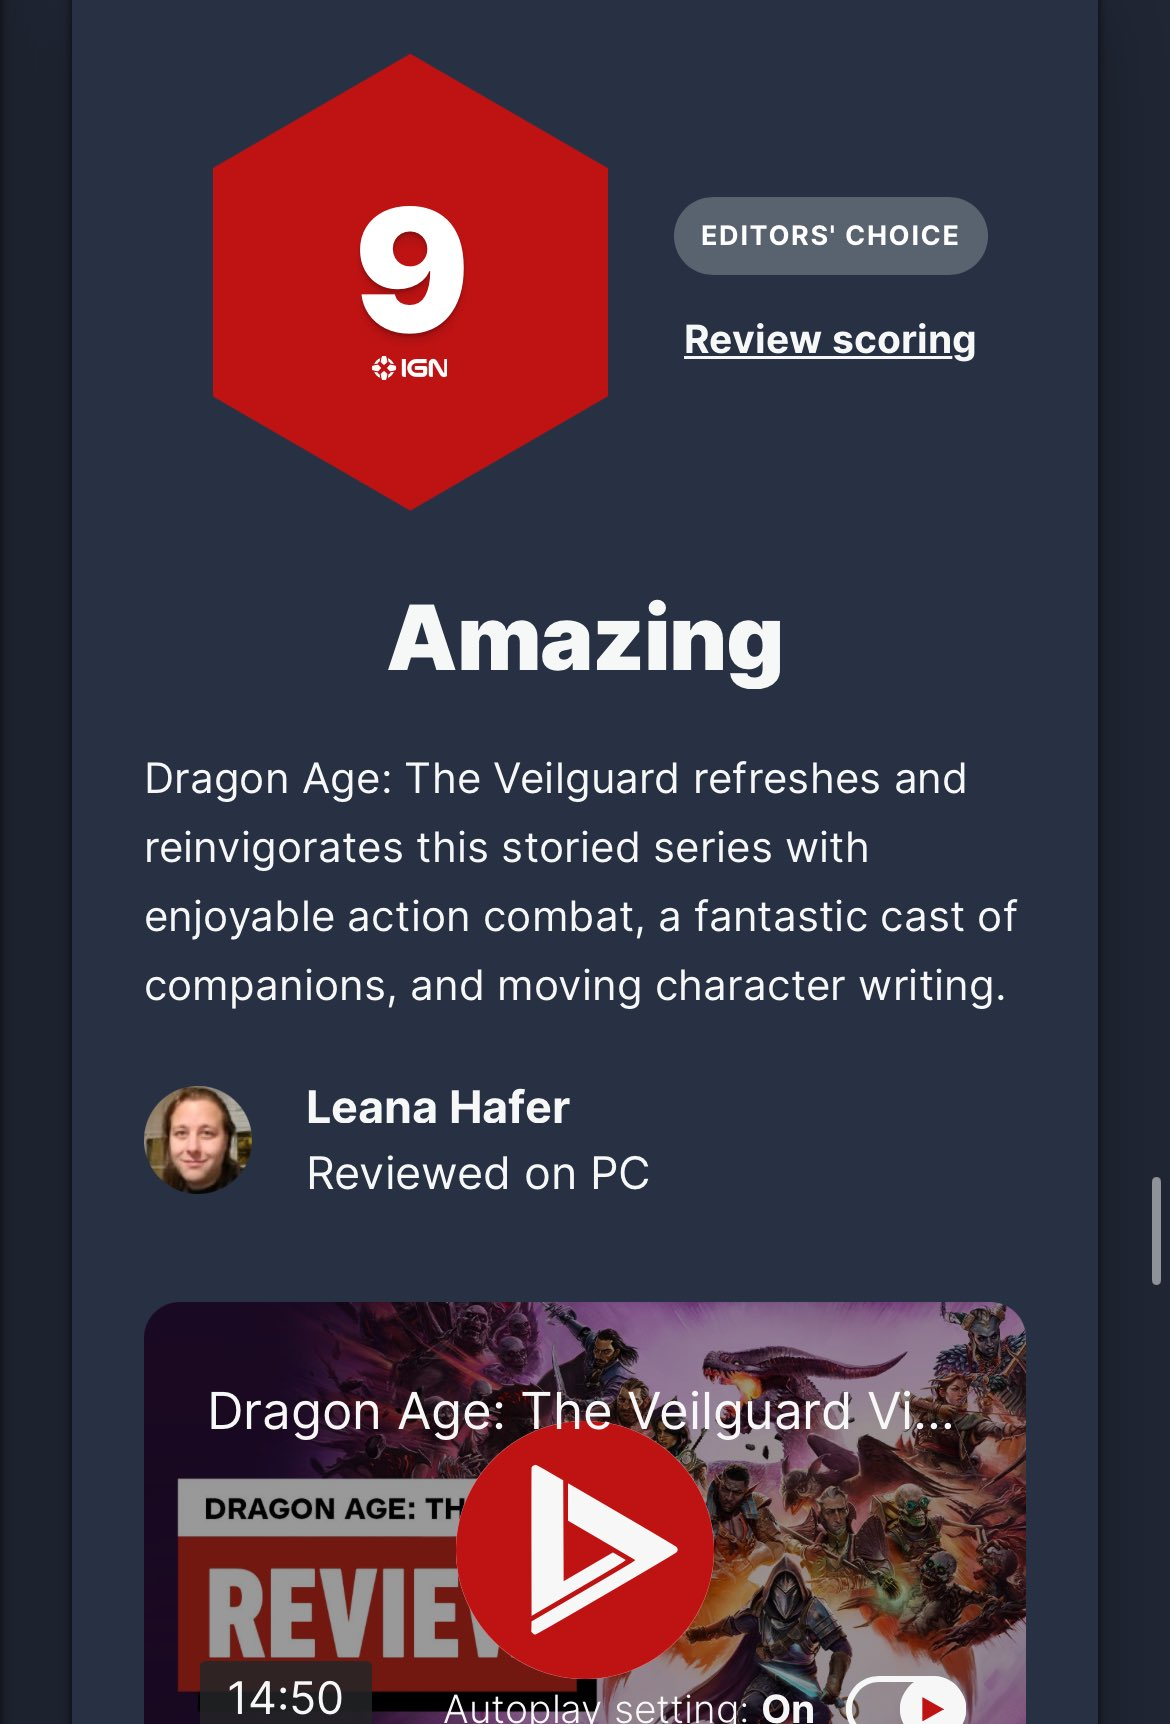Click the Amazing verdict heading

(585, 638)
